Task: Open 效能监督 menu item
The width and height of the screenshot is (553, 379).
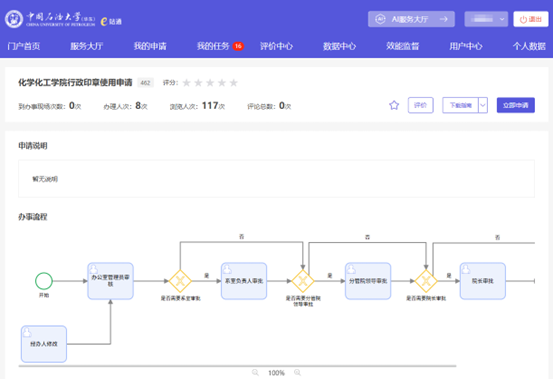Action: click(402, 46)
